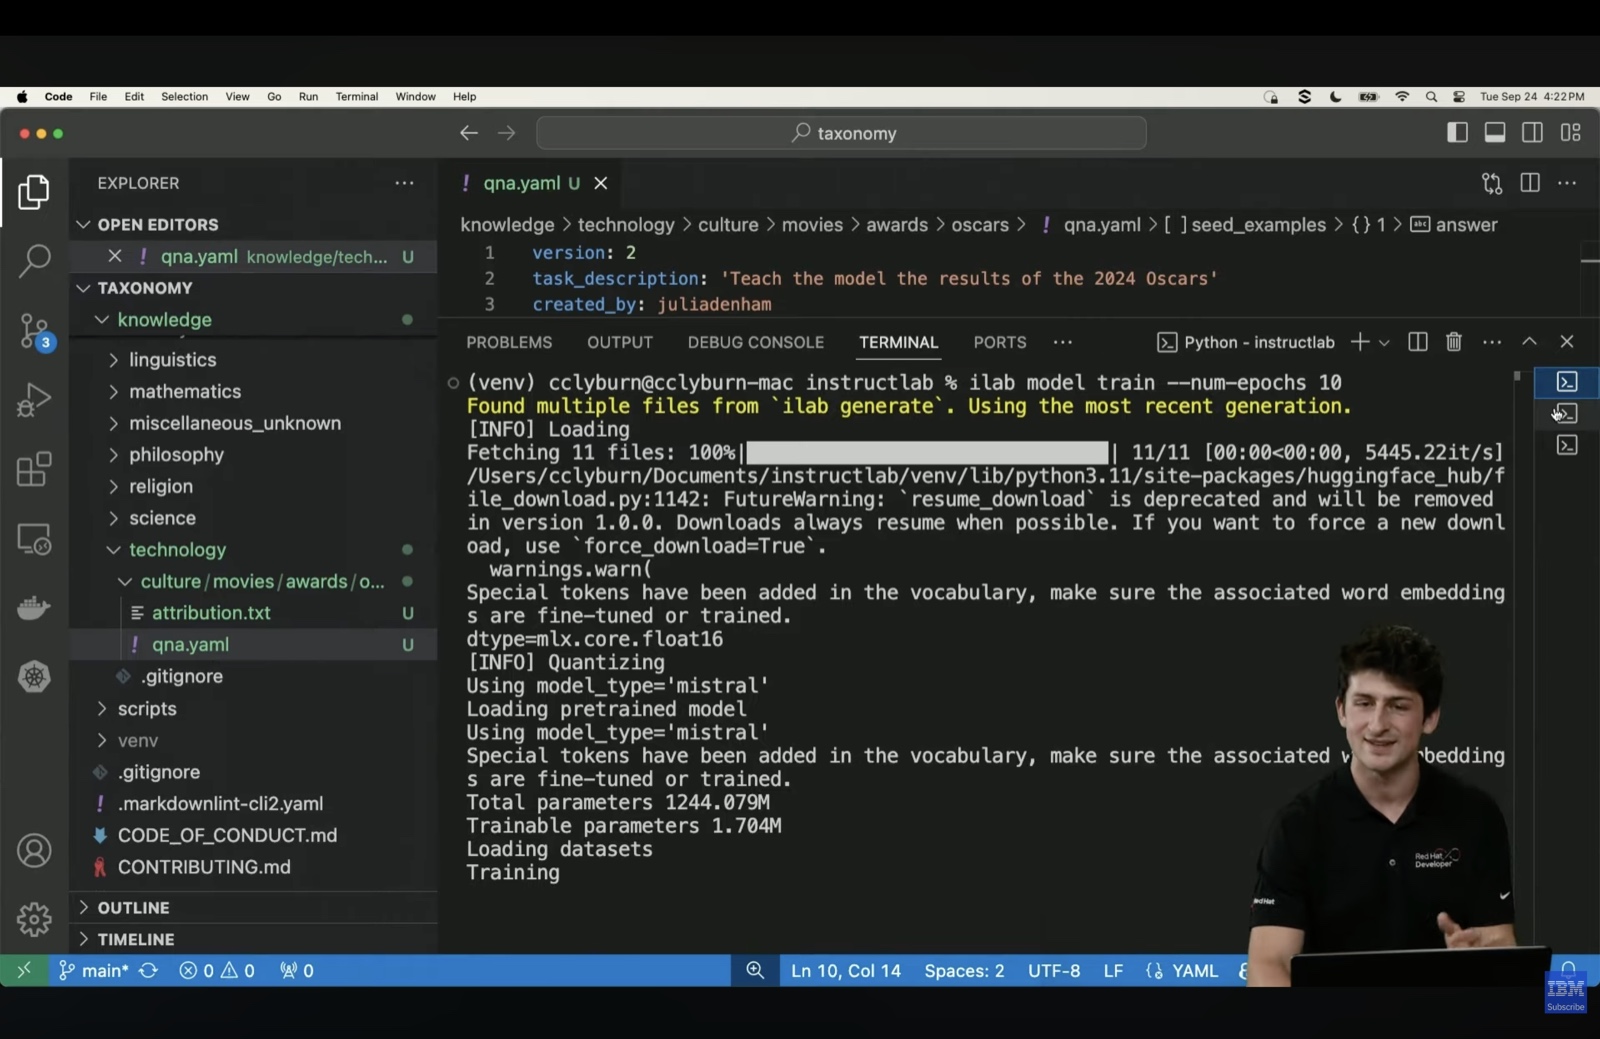Viewport: 1600px width, 1039px height.
Task: Expand the linguistics folder
Action: click(172, 359)
